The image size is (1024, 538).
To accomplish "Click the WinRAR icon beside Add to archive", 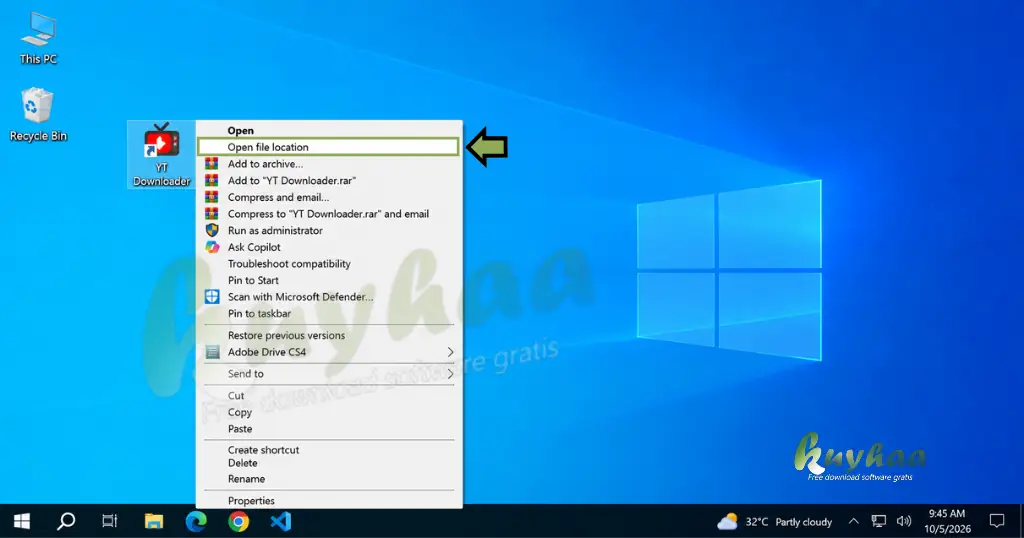I will coord(212,164).
